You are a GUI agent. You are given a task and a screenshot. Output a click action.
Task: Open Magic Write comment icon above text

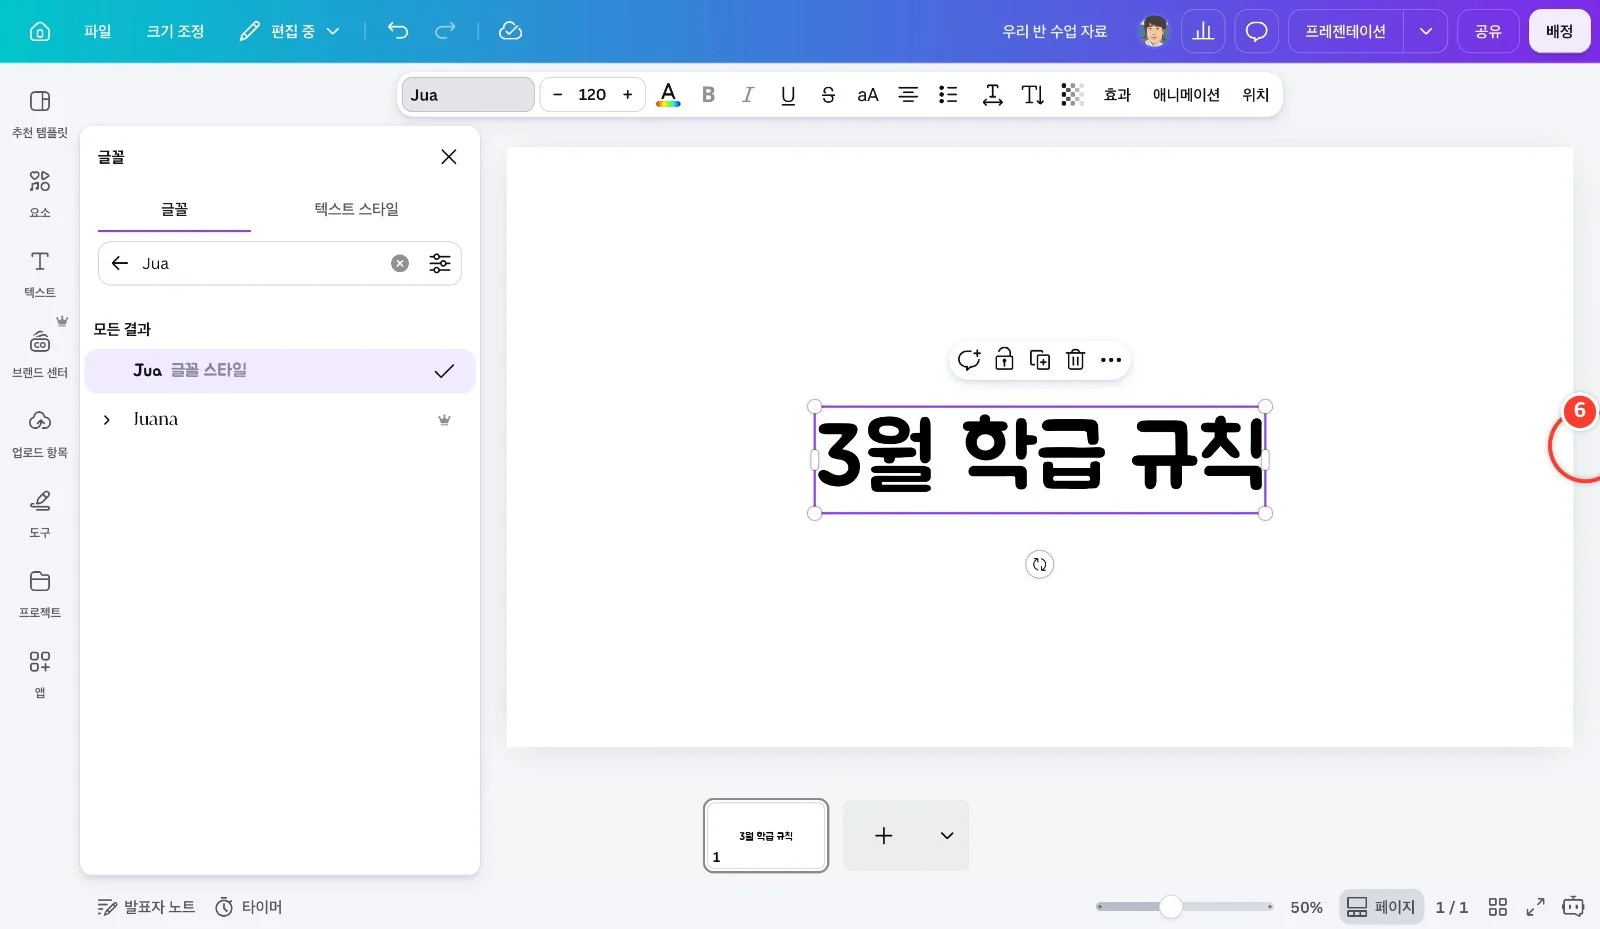969,360
